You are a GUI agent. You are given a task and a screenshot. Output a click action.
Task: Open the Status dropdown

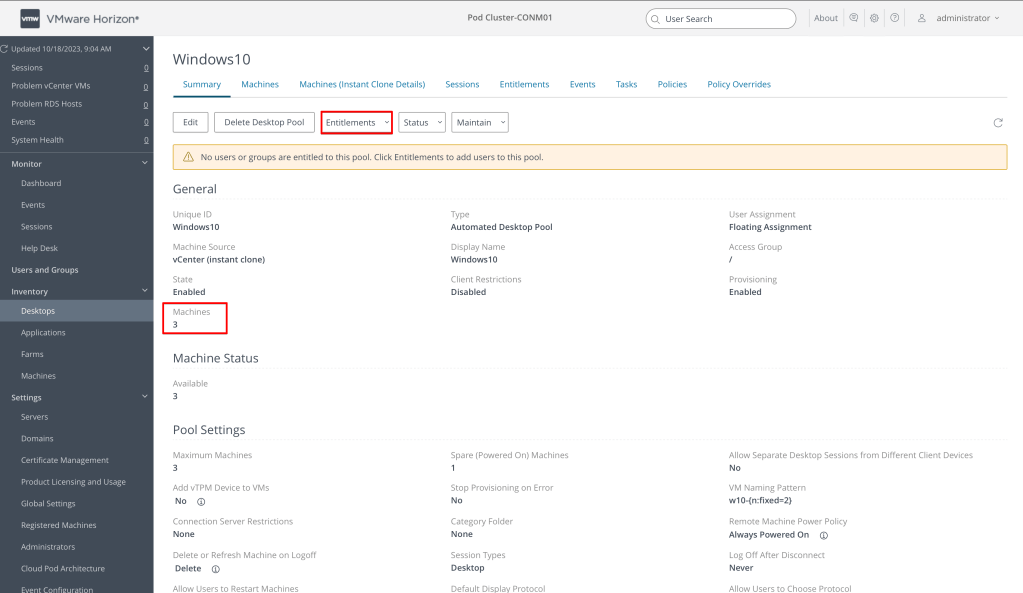[x=422, y=122]
